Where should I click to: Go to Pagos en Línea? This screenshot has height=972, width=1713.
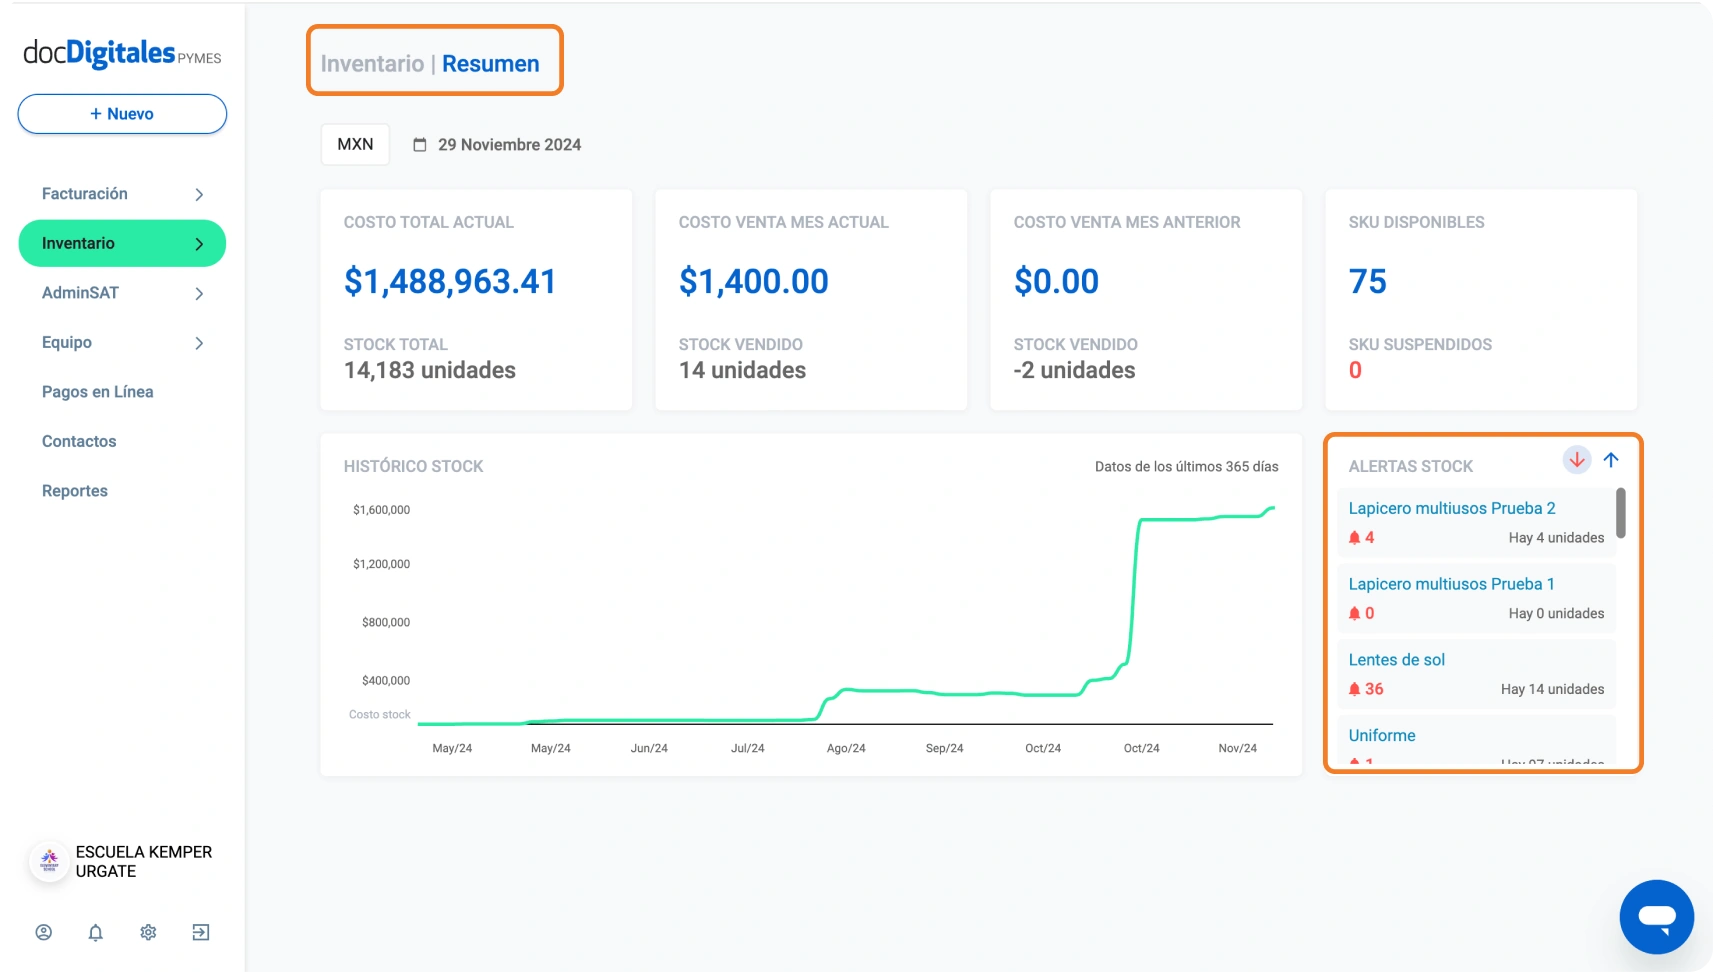[x=98, y=392]
